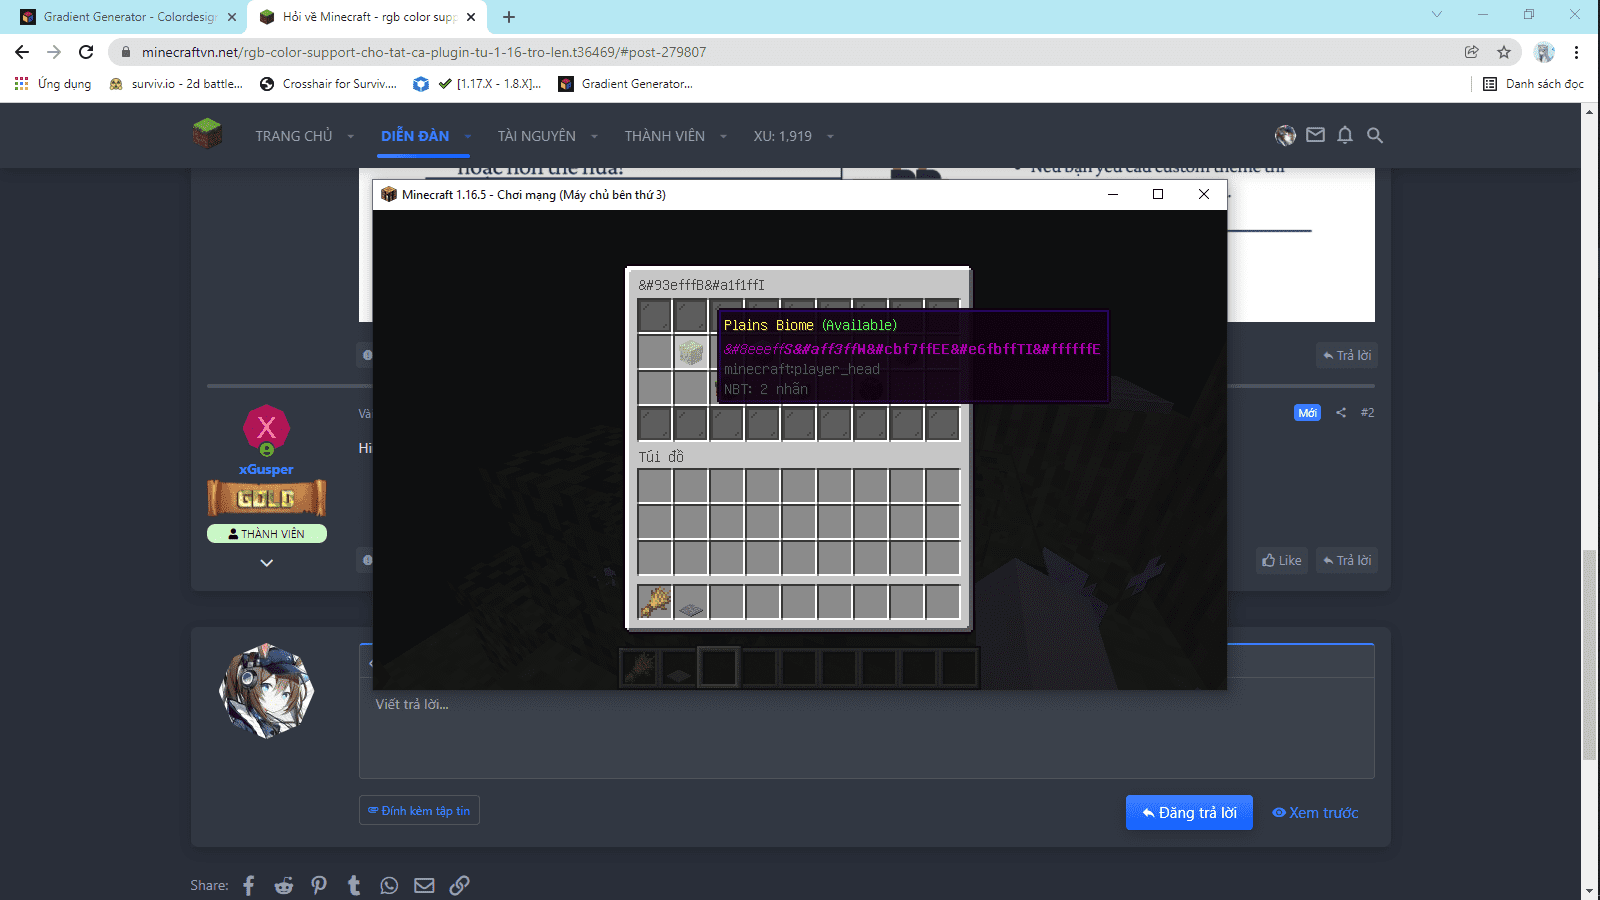Screen dimensions: 1600x900
Task: Maximize the Minecraft 1.16.5 window
Action: (1158, 194)
